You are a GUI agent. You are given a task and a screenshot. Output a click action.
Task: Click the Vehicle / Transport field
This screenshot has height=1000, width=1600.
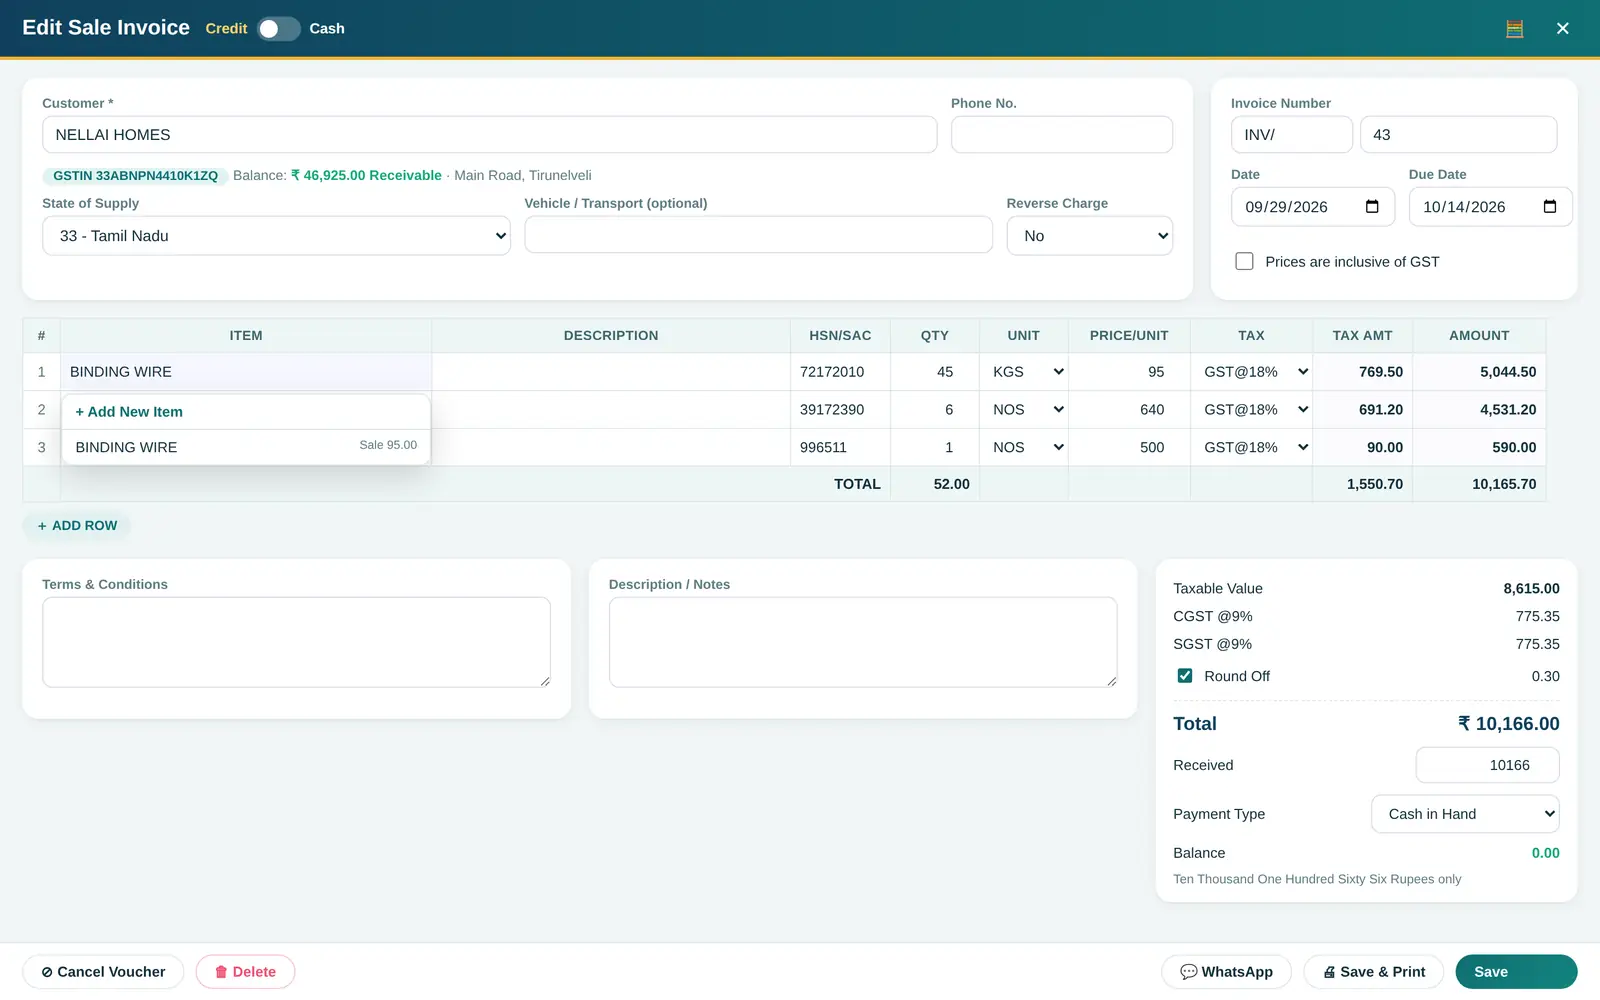point(758,235)
